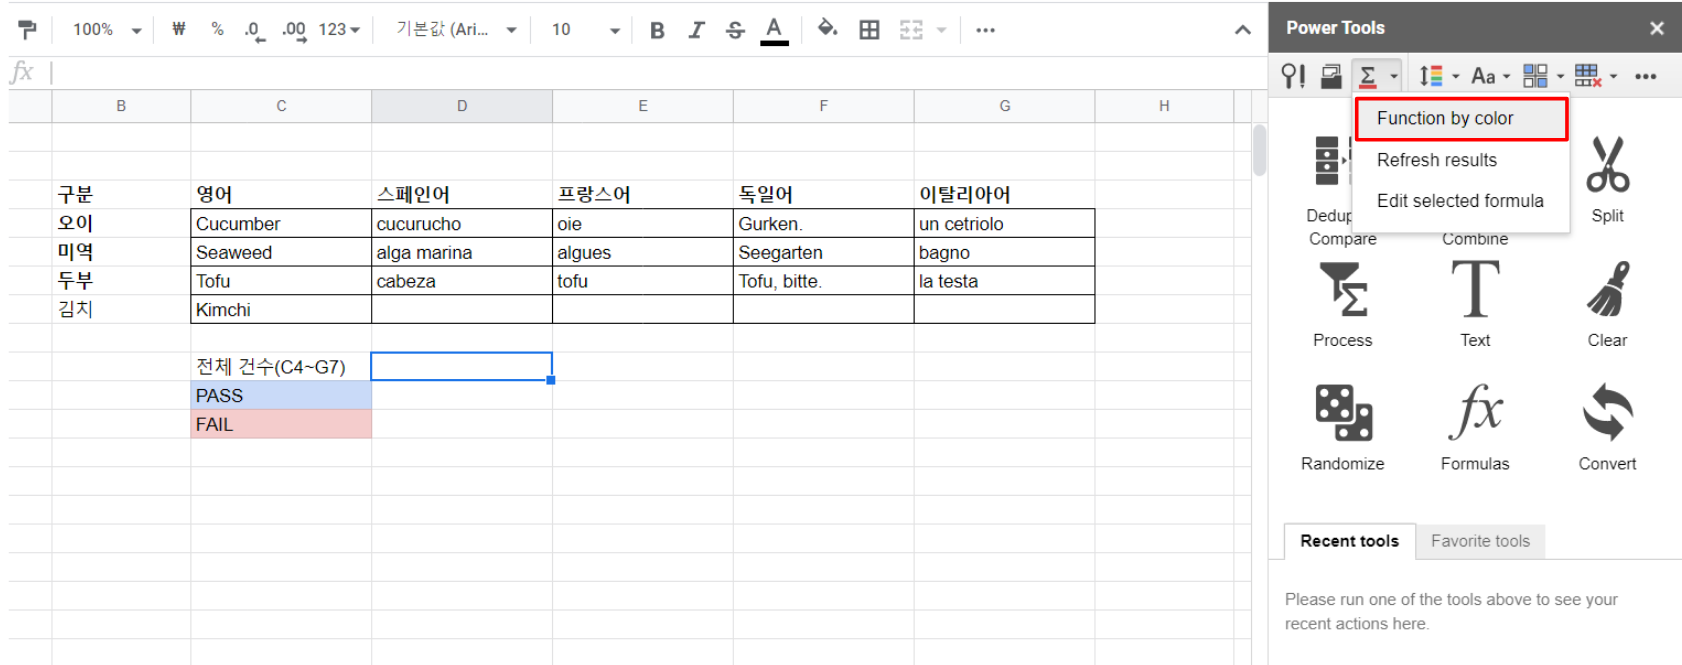Screen dimensions: 1682x665
Task: Open the font family dropdown
Action: pyautogui.click(x=456, y=30)
